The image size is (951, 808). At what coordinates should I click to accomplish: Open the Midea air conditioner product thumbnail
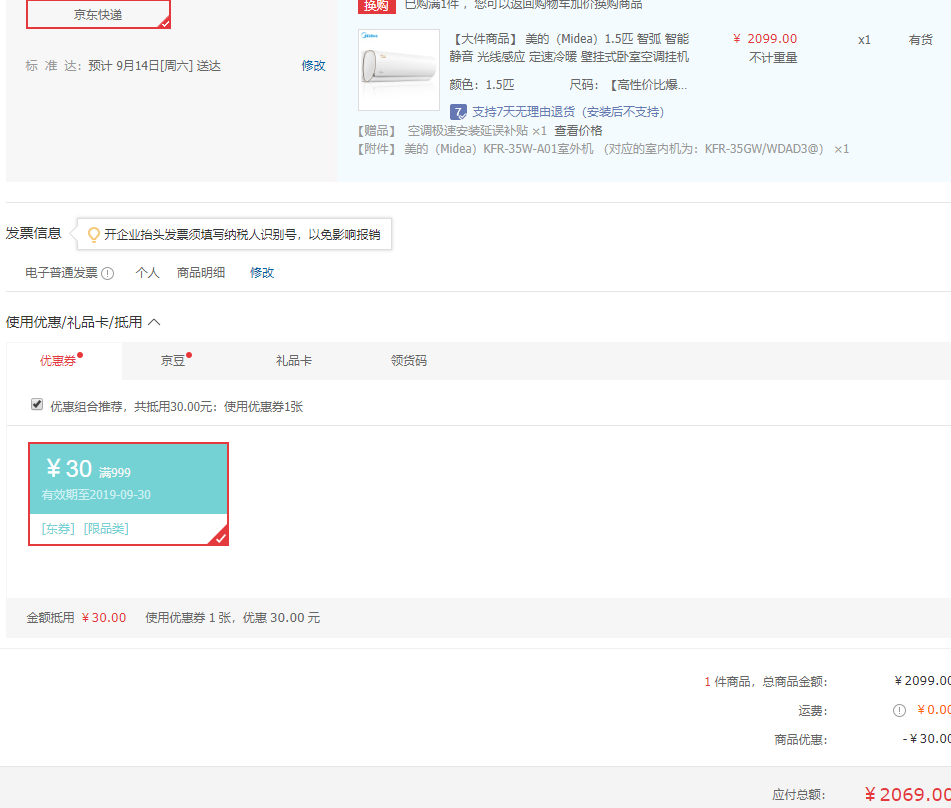(398, 70)
